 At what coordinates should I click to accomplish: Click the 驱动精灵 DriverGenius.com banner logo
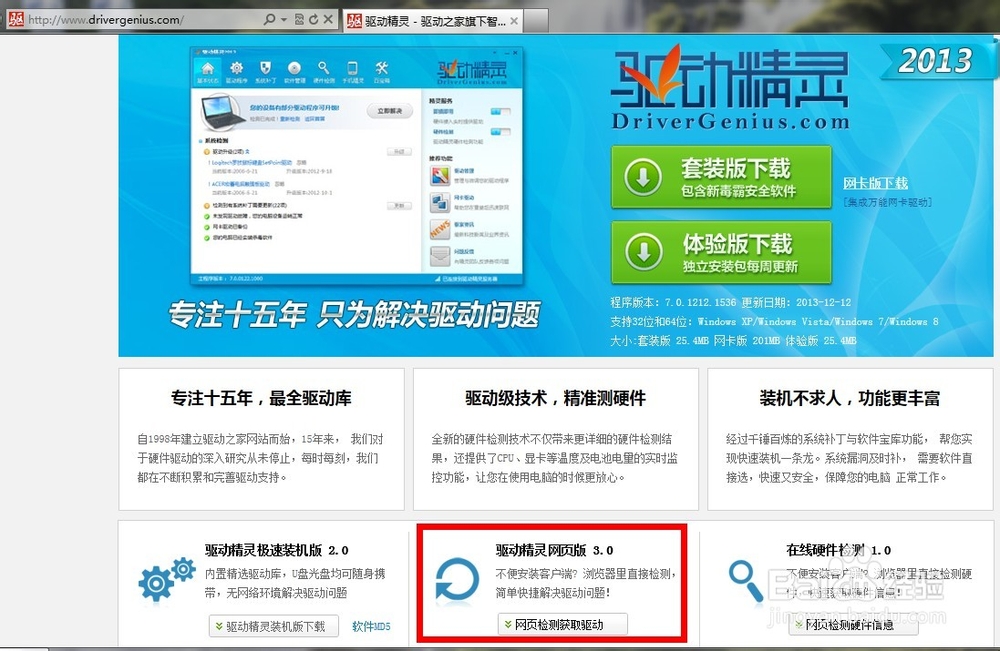[x=730, y=89]
